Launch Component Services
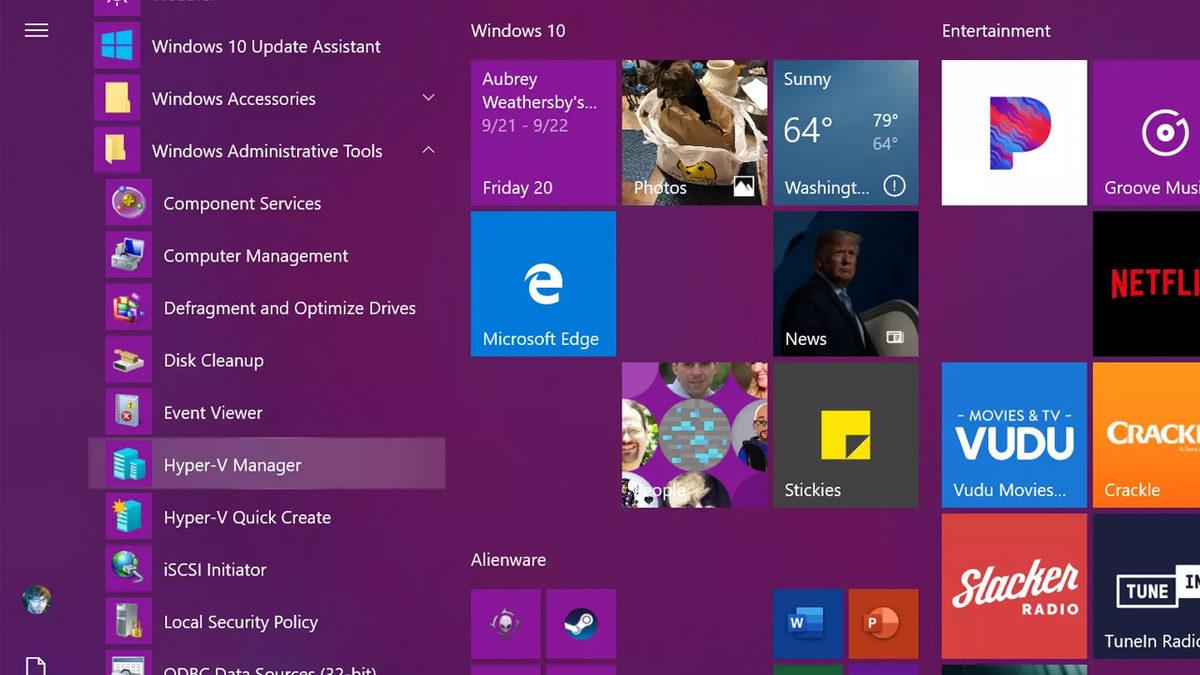This screenshot has width=1200, height=675. coord(242,203)
